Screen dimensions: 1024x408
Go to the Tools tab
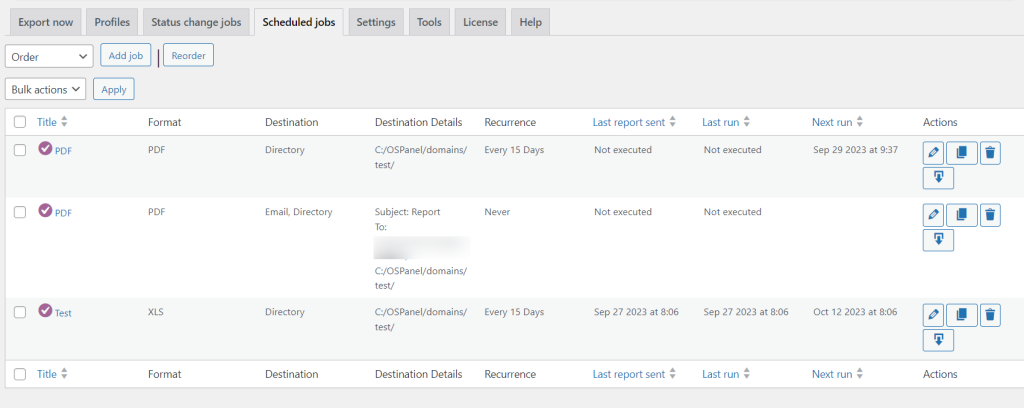click(x=429, y=22)
